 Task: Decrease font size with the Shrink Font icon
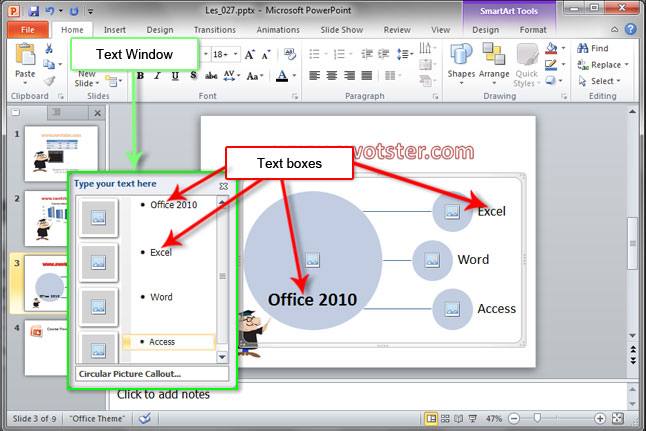(x=266, y=54)
